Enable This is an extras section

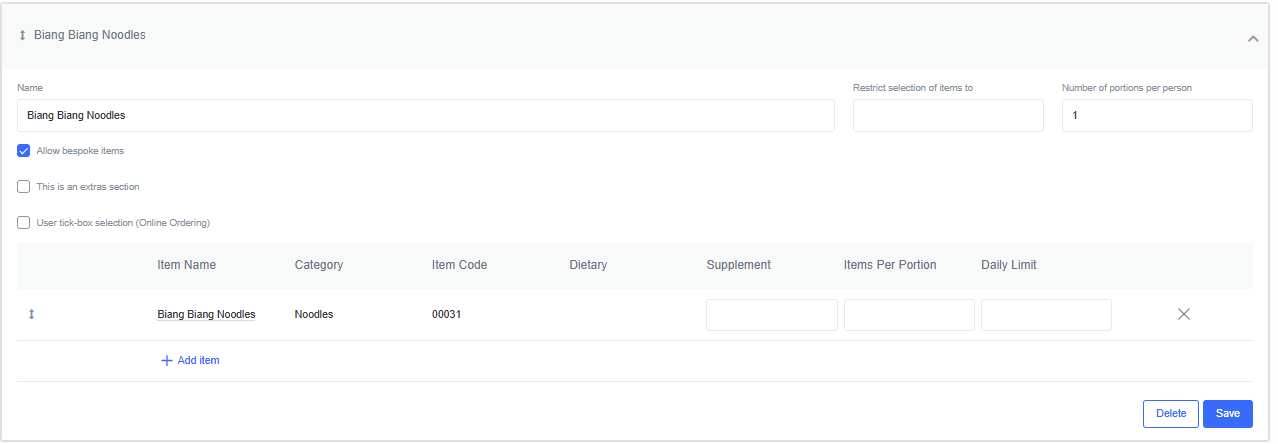tap(24, 187)
